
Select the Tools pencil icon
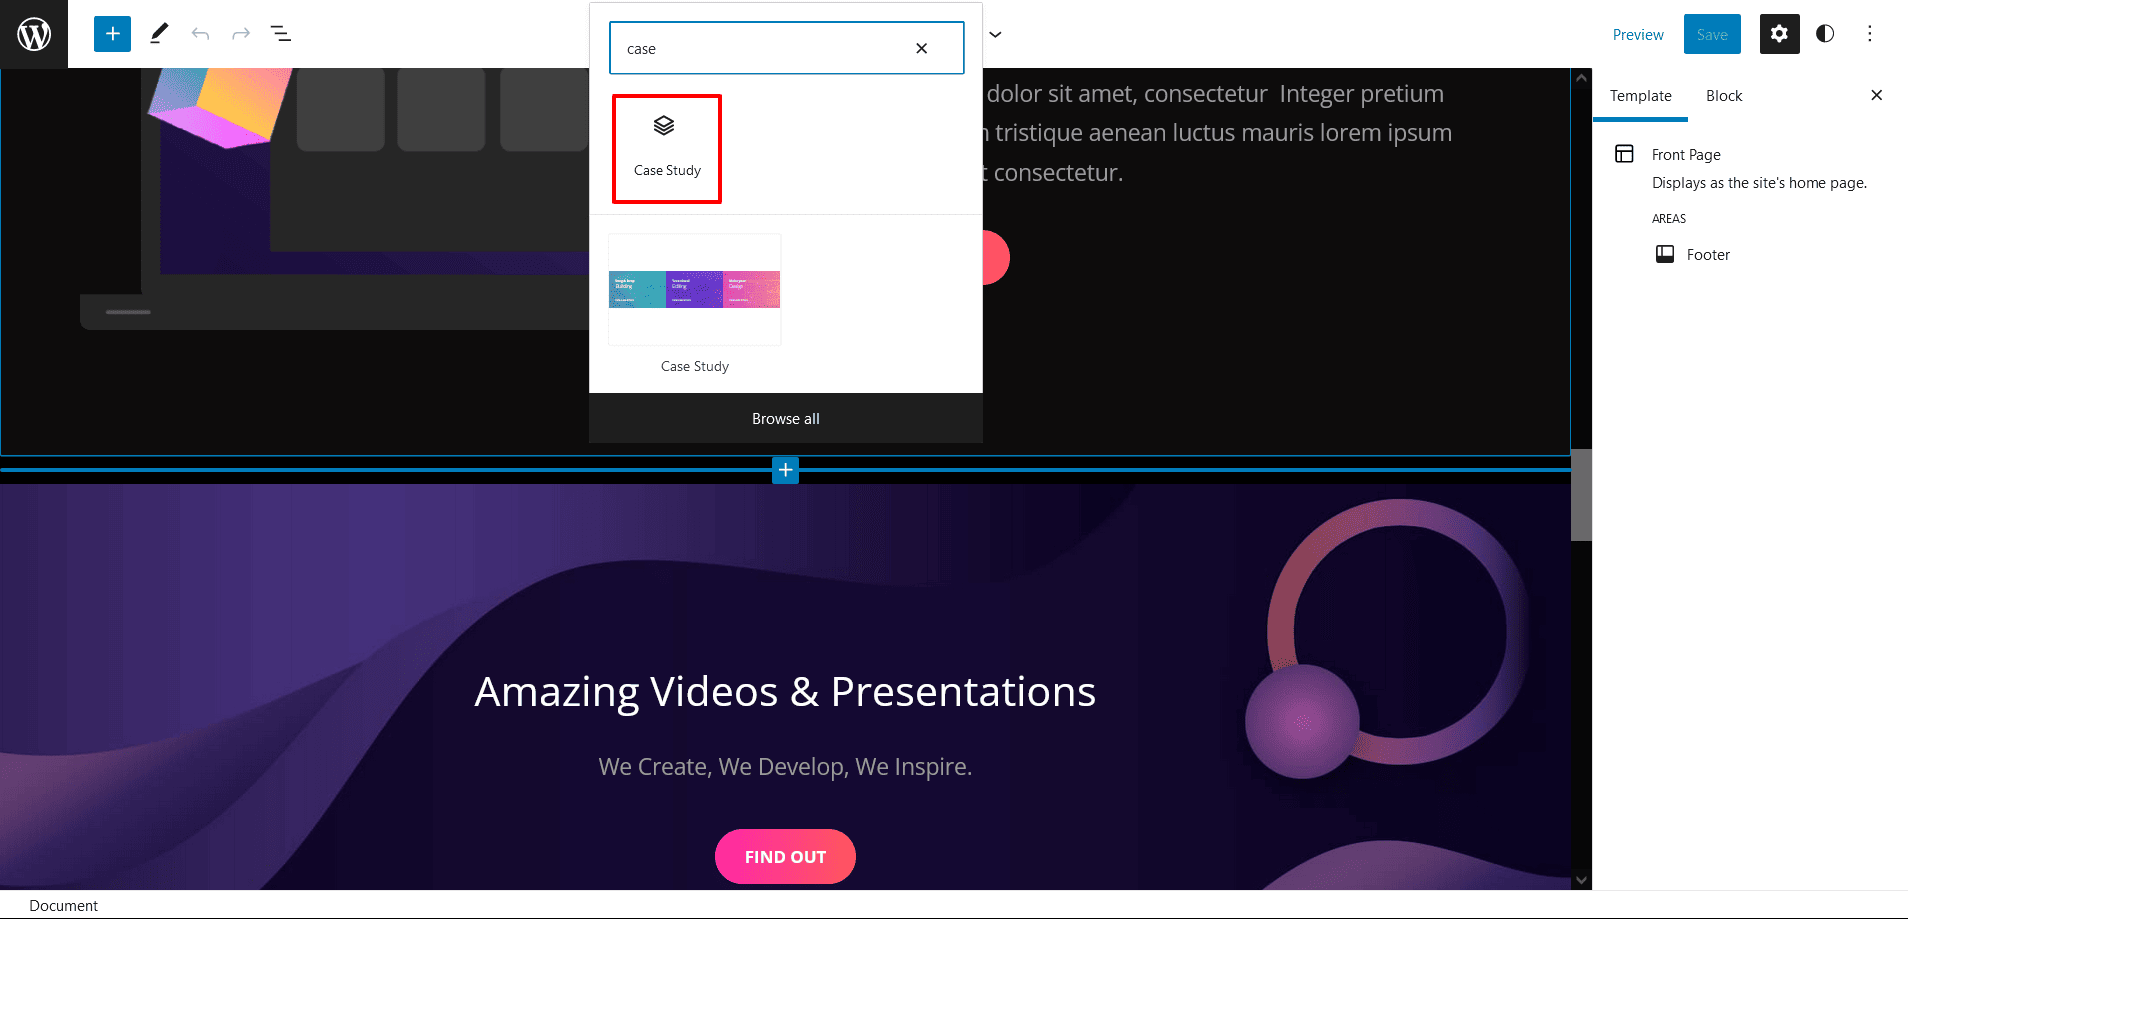point(159,34)
